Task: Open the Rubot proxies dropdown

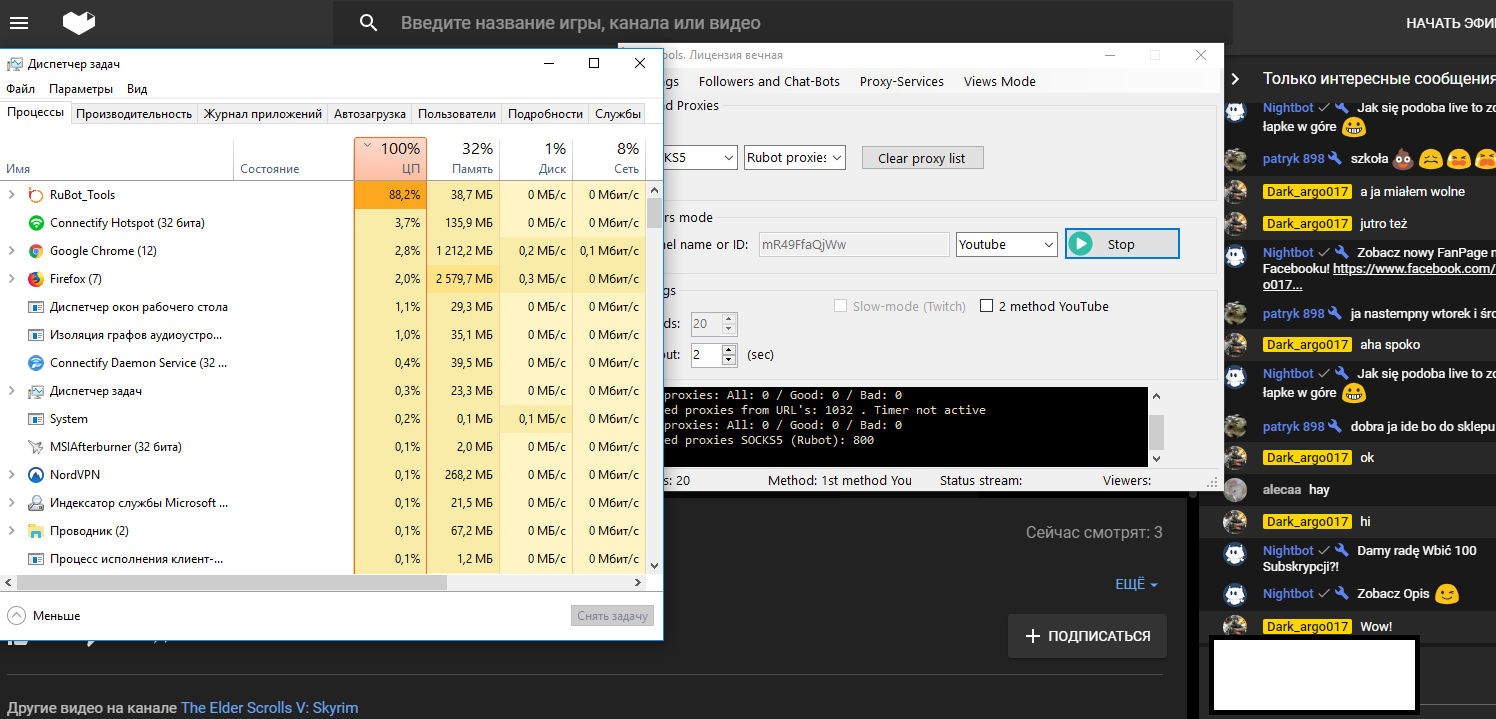Action: (x=795, y=158)
